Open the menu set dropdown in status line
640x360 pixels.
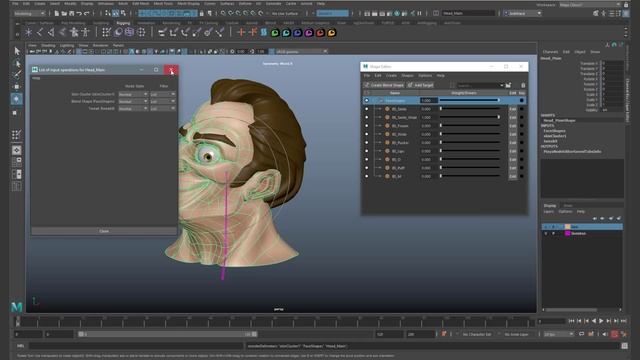click(29, 13)
